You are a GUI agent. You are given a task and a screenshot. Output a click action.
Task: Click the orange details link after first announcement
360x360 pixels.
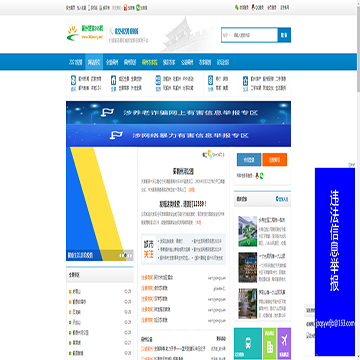point(192,190)
